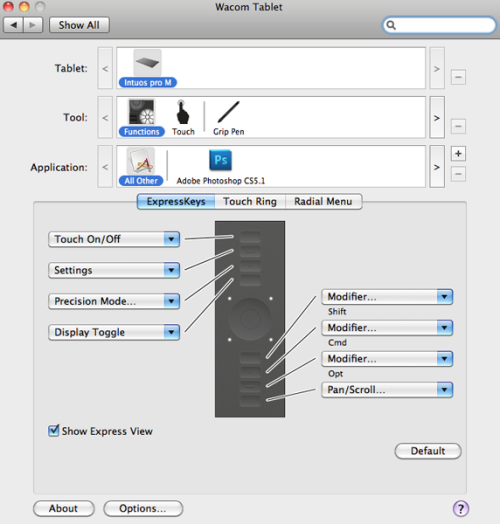Switch to the Touch Ring tab
This screenshot has width=500, height=524.
pos(250,202)
